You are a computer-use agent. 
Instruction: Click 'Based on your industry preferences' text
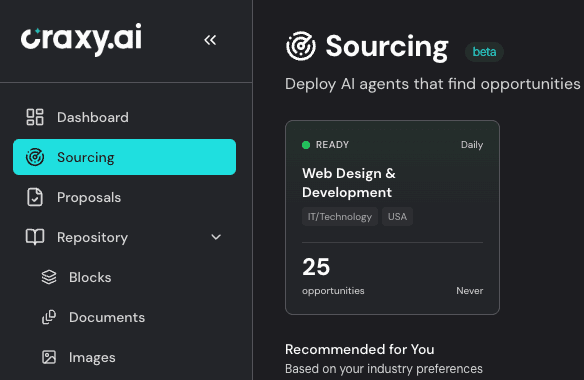[x=384, y=369]
